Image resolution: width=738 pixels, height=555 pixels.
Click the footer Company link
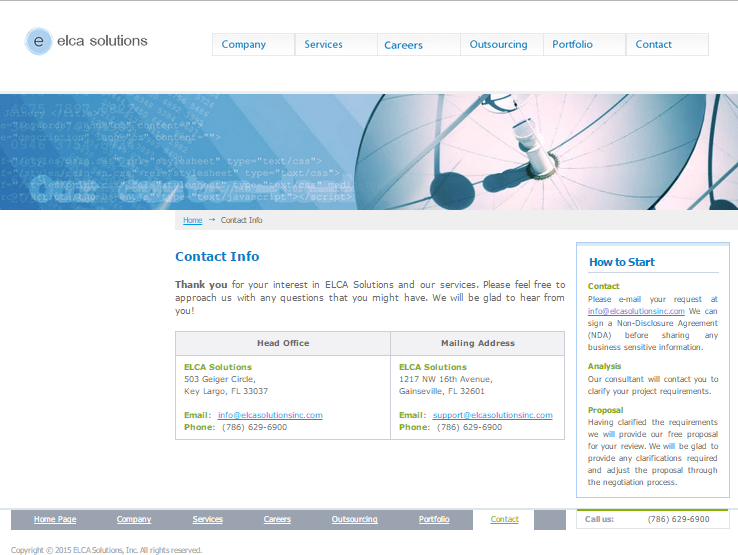[134, 519]
